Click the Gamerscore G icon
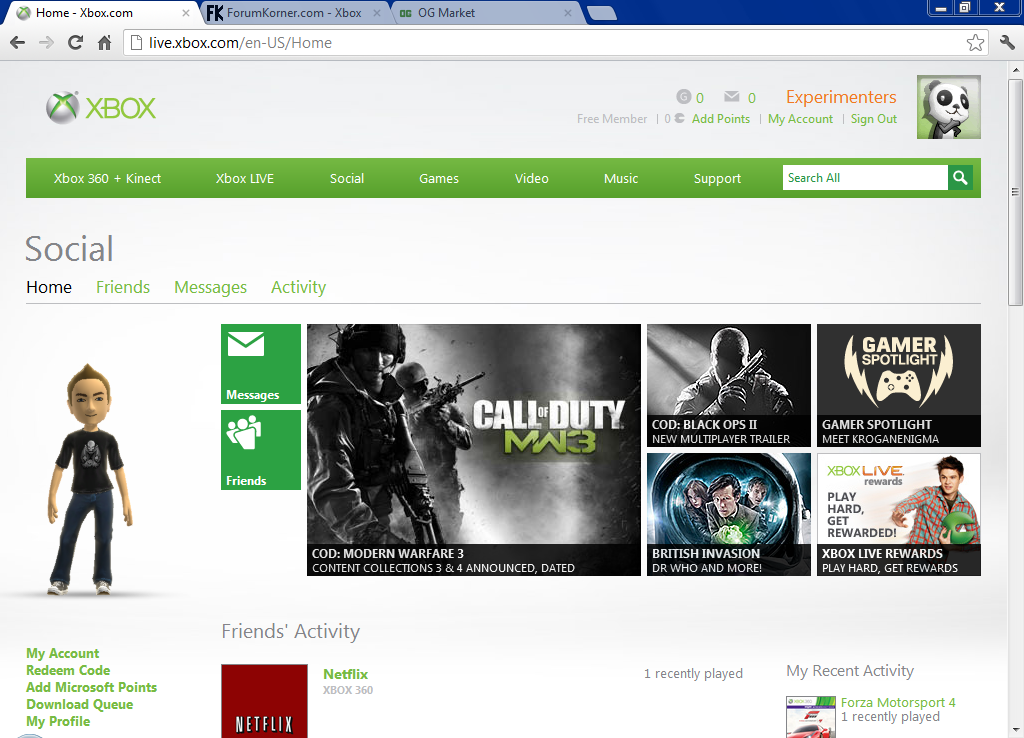This screenshot has height=738, width=1024. [683, 97]
